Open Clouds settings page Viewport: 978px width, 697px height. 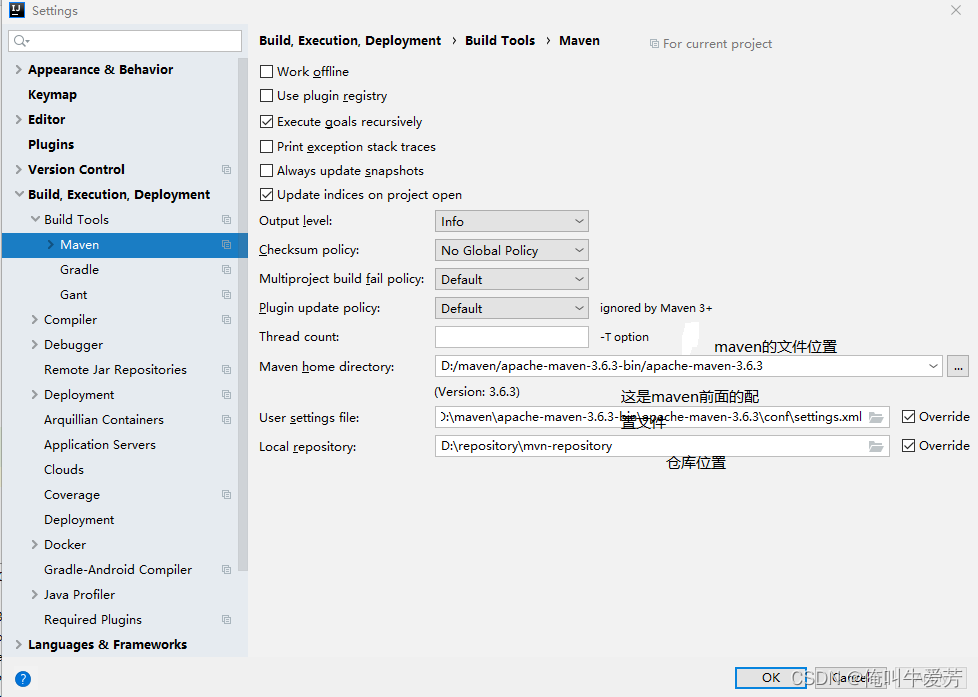64,470
